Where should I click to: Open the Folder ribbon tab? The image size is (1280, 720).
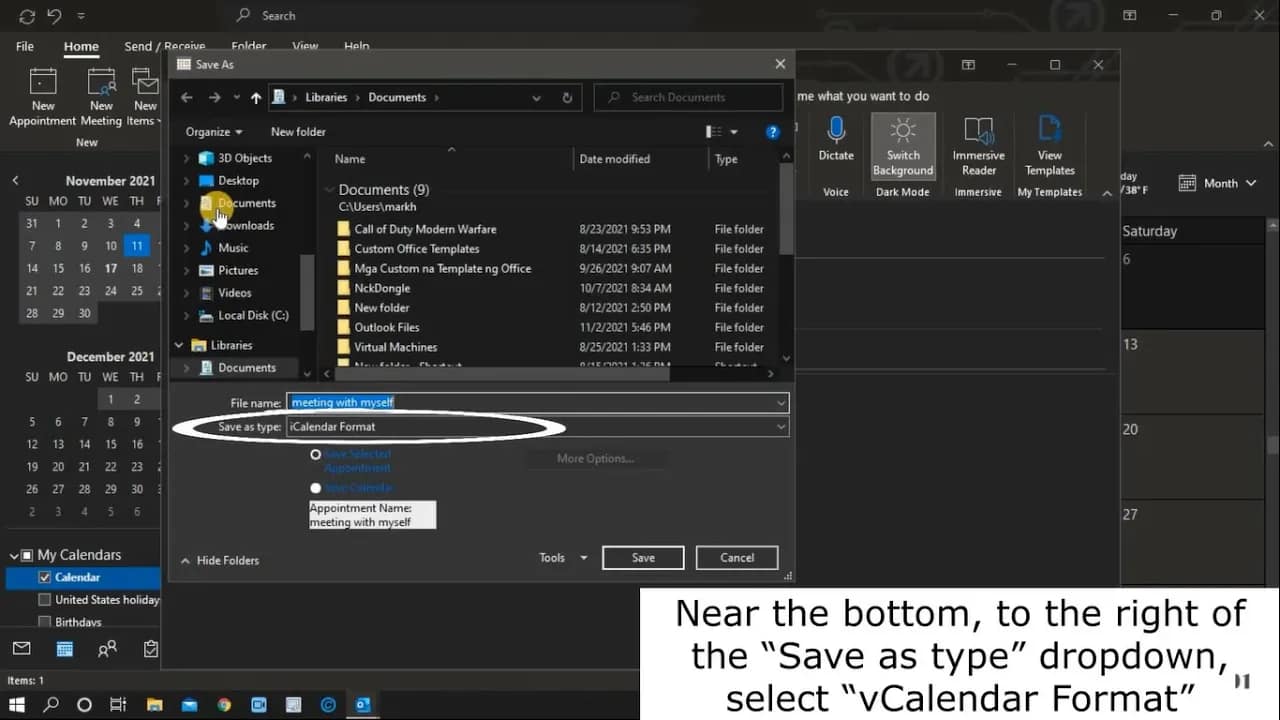[x=248, y=46]
